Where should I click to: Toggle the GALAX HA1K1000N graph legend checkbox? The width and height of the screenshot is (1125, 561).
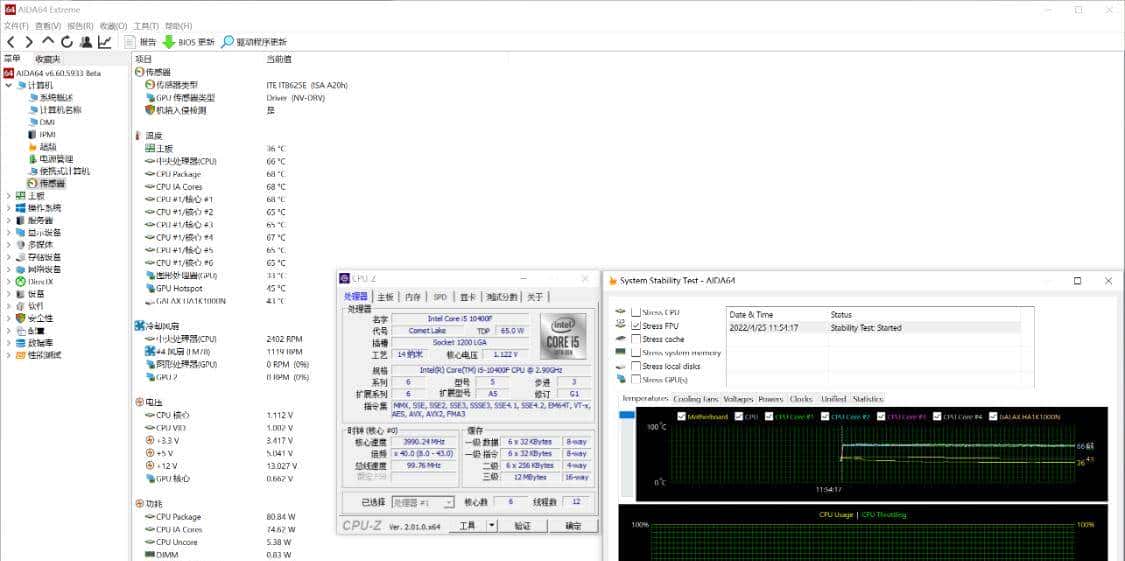tap(994, 417)
